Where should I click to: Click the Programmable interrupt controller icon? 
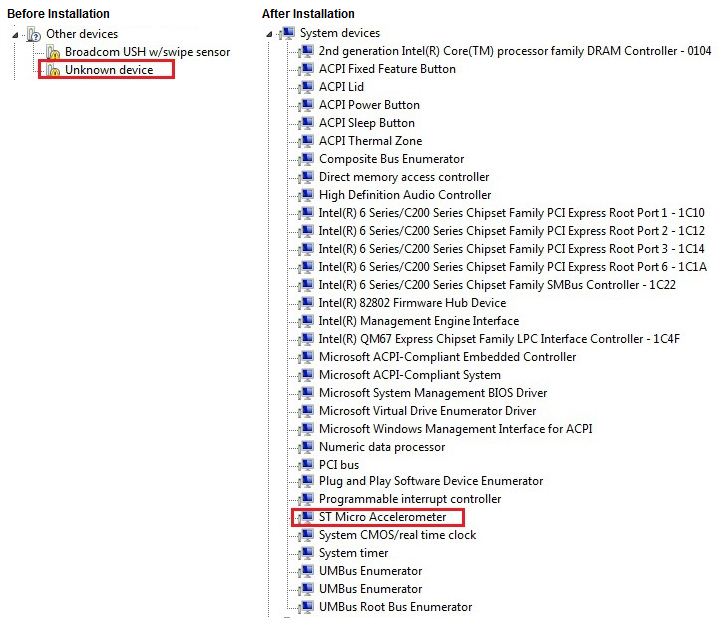coord(306,499)
